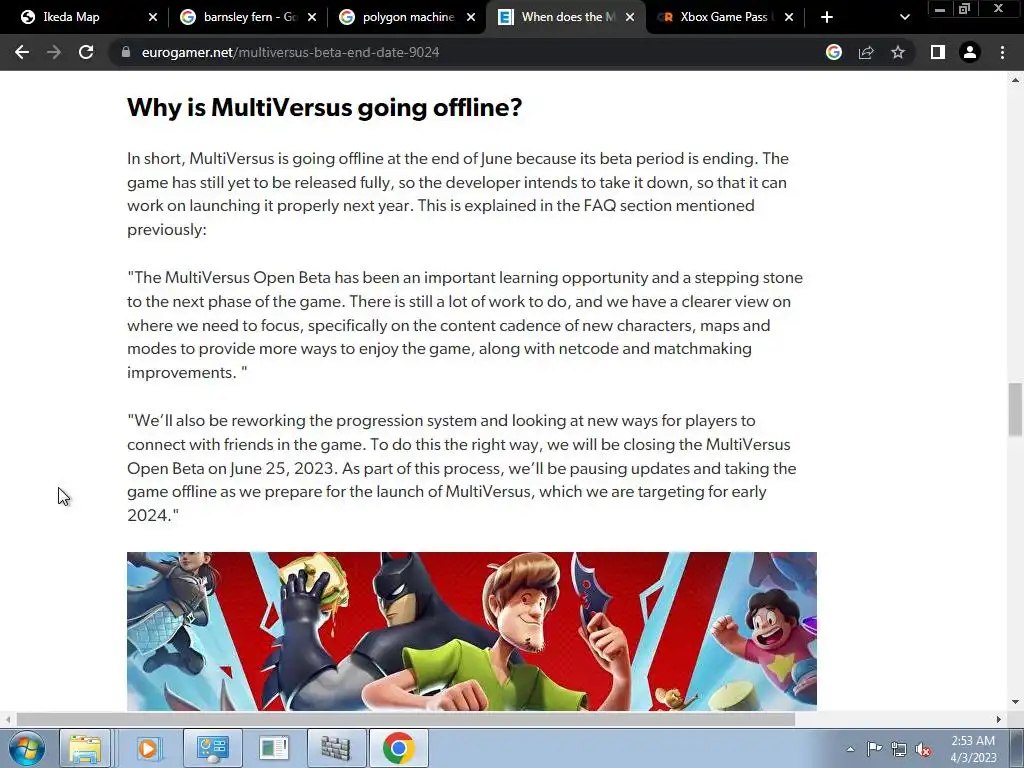Viewport: 1024px width, 768px height.
Task: Click the horizontal scrollbar right arrow
Action: tap(998, 719)
